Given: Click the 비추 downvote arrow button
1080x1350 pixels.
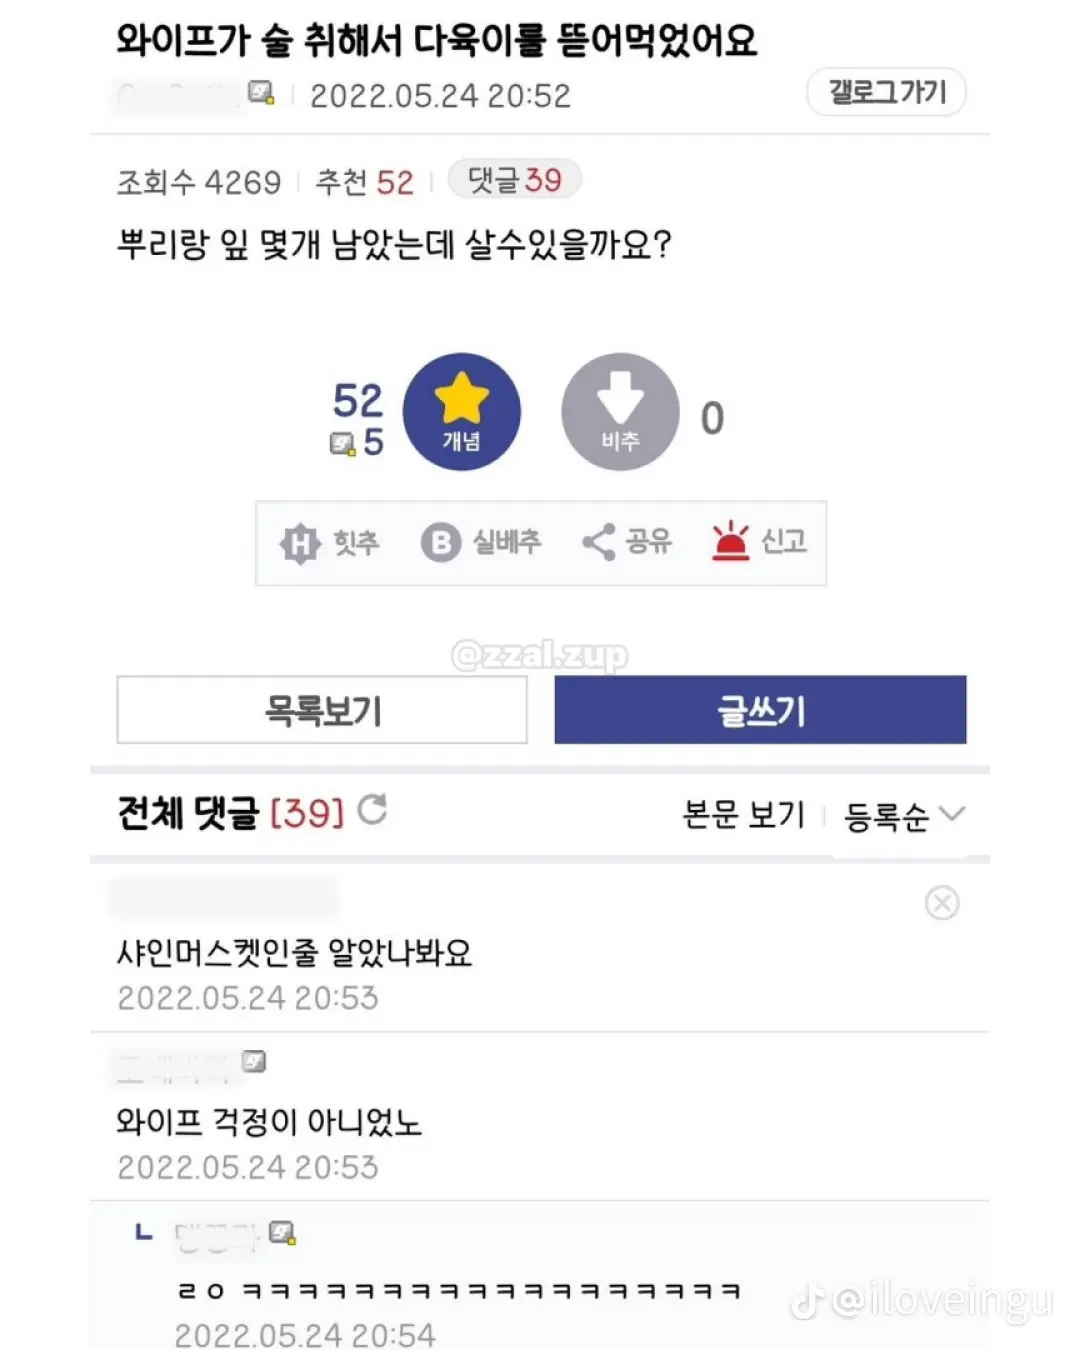Looking at the screenshot, I should point(620,412).
